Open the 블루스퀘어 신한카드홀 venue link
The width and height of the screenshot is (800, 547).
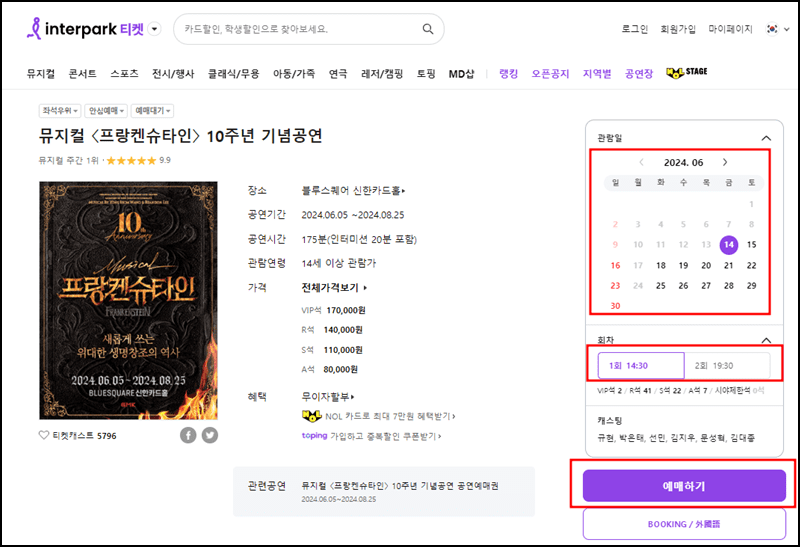click(353, 190)
